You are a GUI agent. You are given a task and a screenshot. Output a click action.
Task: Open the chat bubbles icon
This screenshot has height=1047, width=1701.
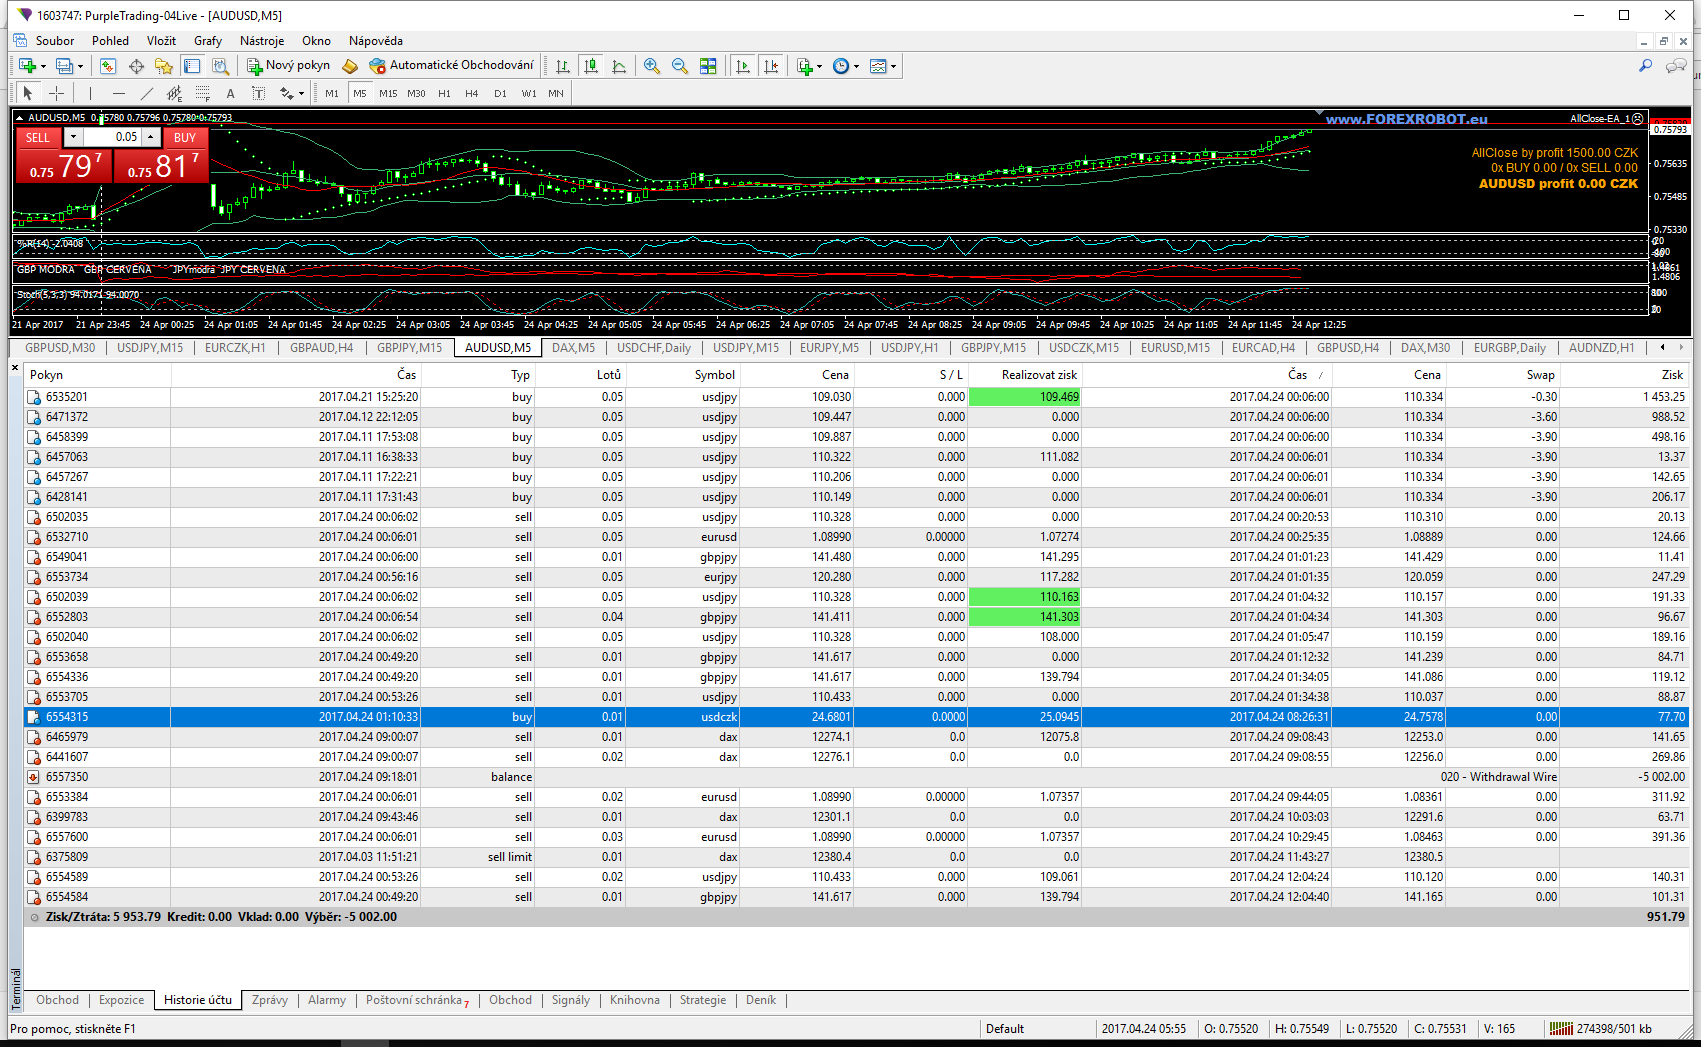click(1676, 66)
